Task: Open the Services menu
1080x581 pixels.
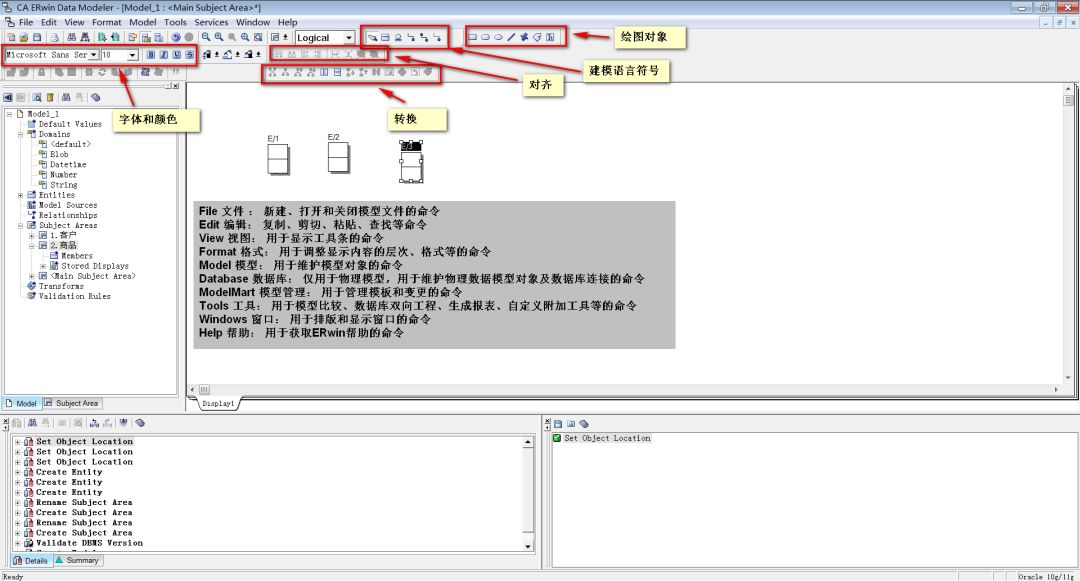Action: [211, 22]
